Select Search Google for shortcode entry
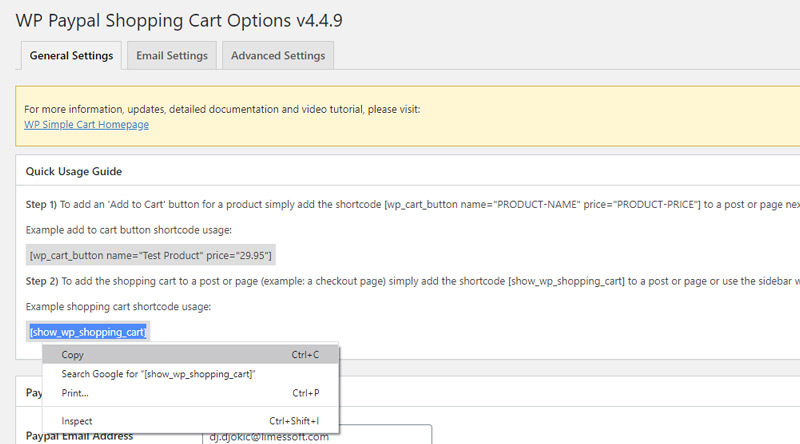 click(190, 374)
